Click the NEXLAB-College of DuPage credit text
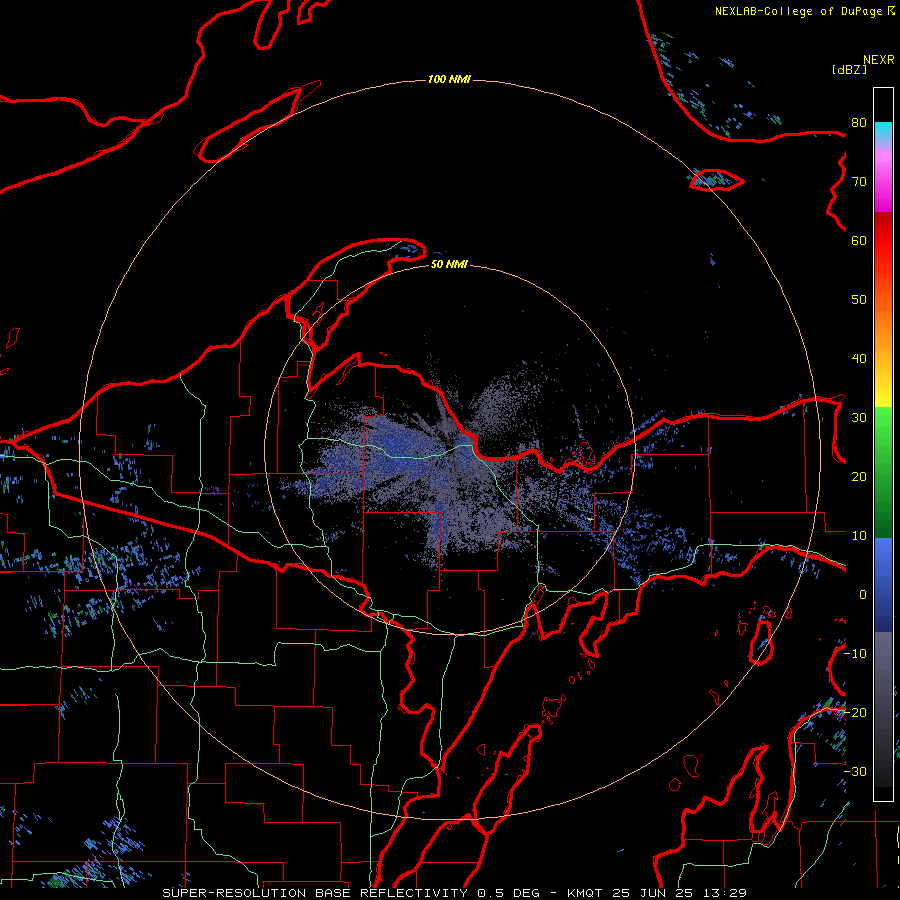The image size is (900, 900). 804,11
